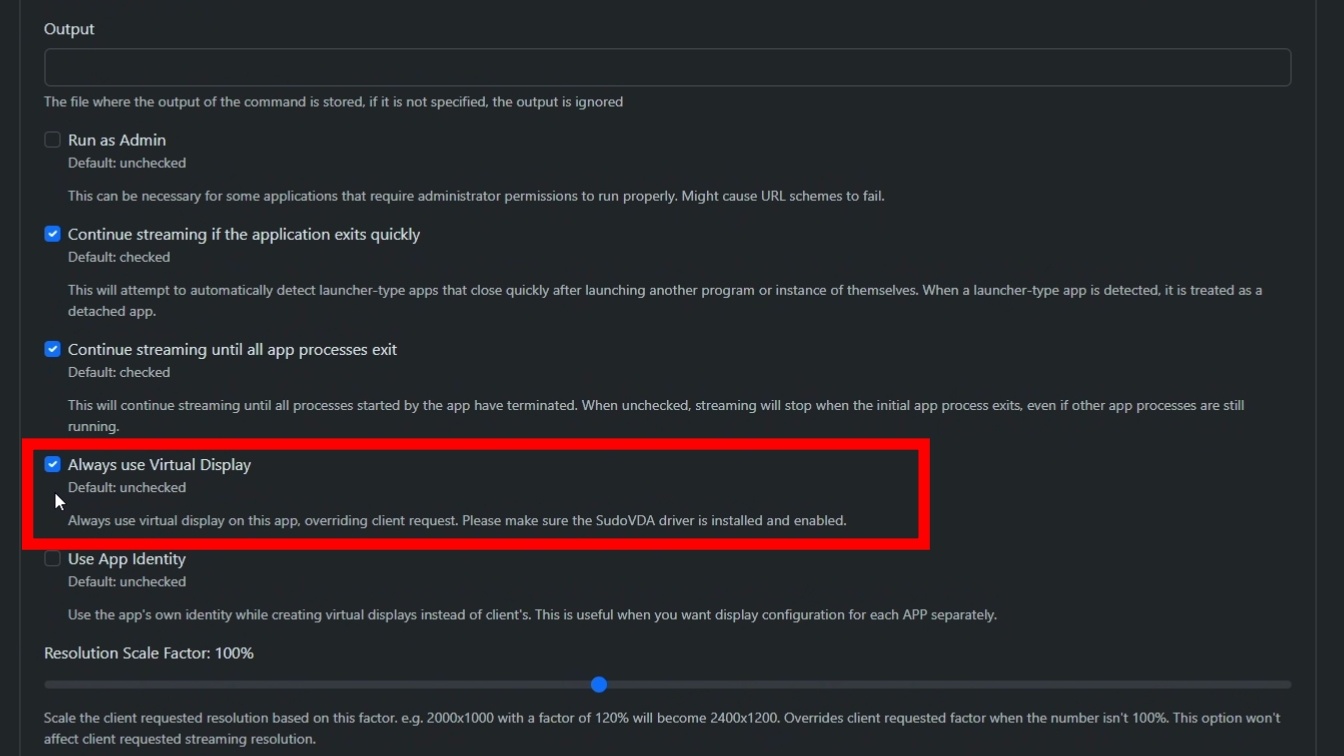Click the "Use App Identity" label text

pos(127,559)
